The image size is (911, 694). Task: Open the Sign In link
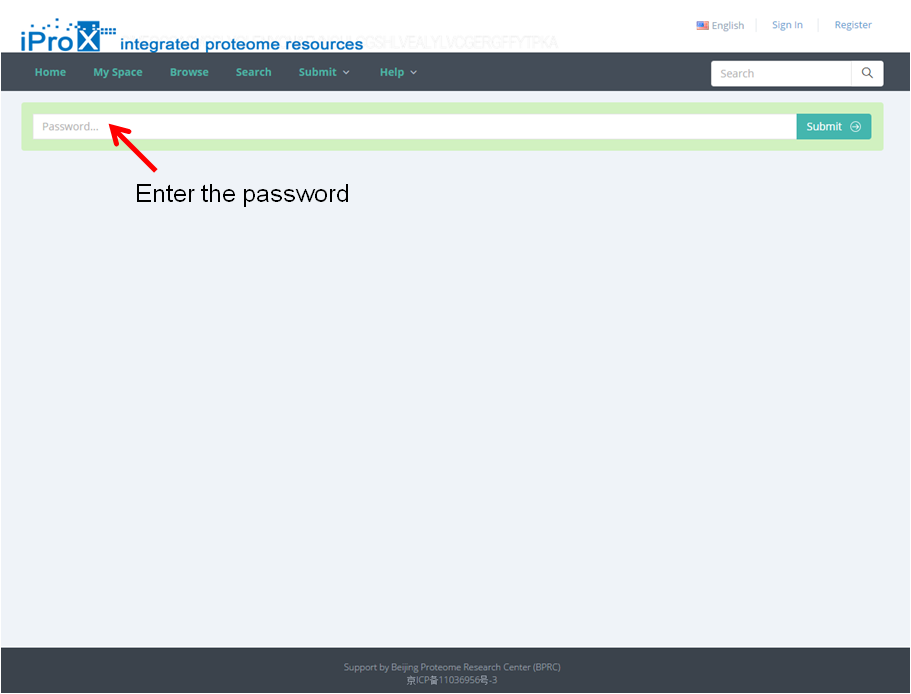click(787, 24)
